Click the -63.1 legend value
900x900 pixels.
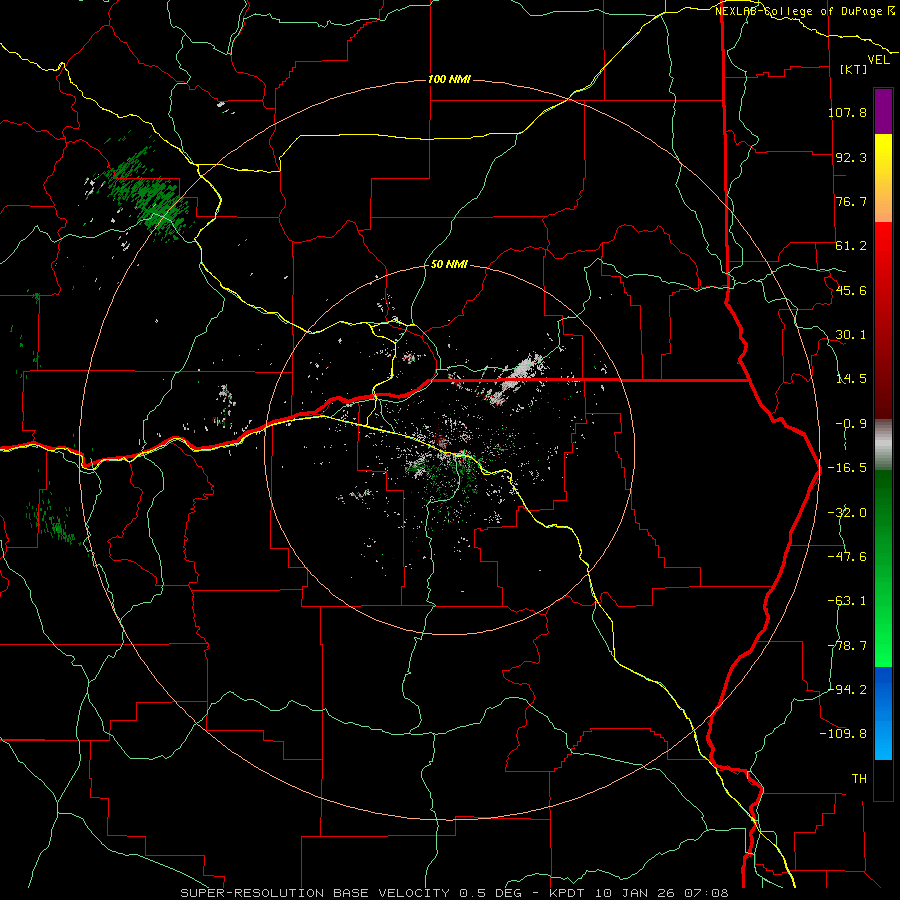(x=847, y=601)
